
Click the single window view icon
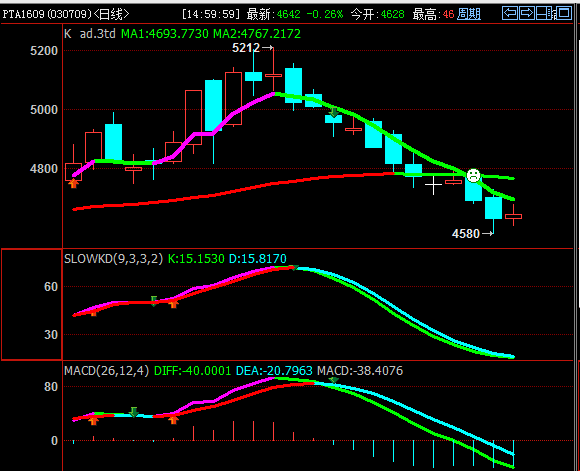point(564,13)
